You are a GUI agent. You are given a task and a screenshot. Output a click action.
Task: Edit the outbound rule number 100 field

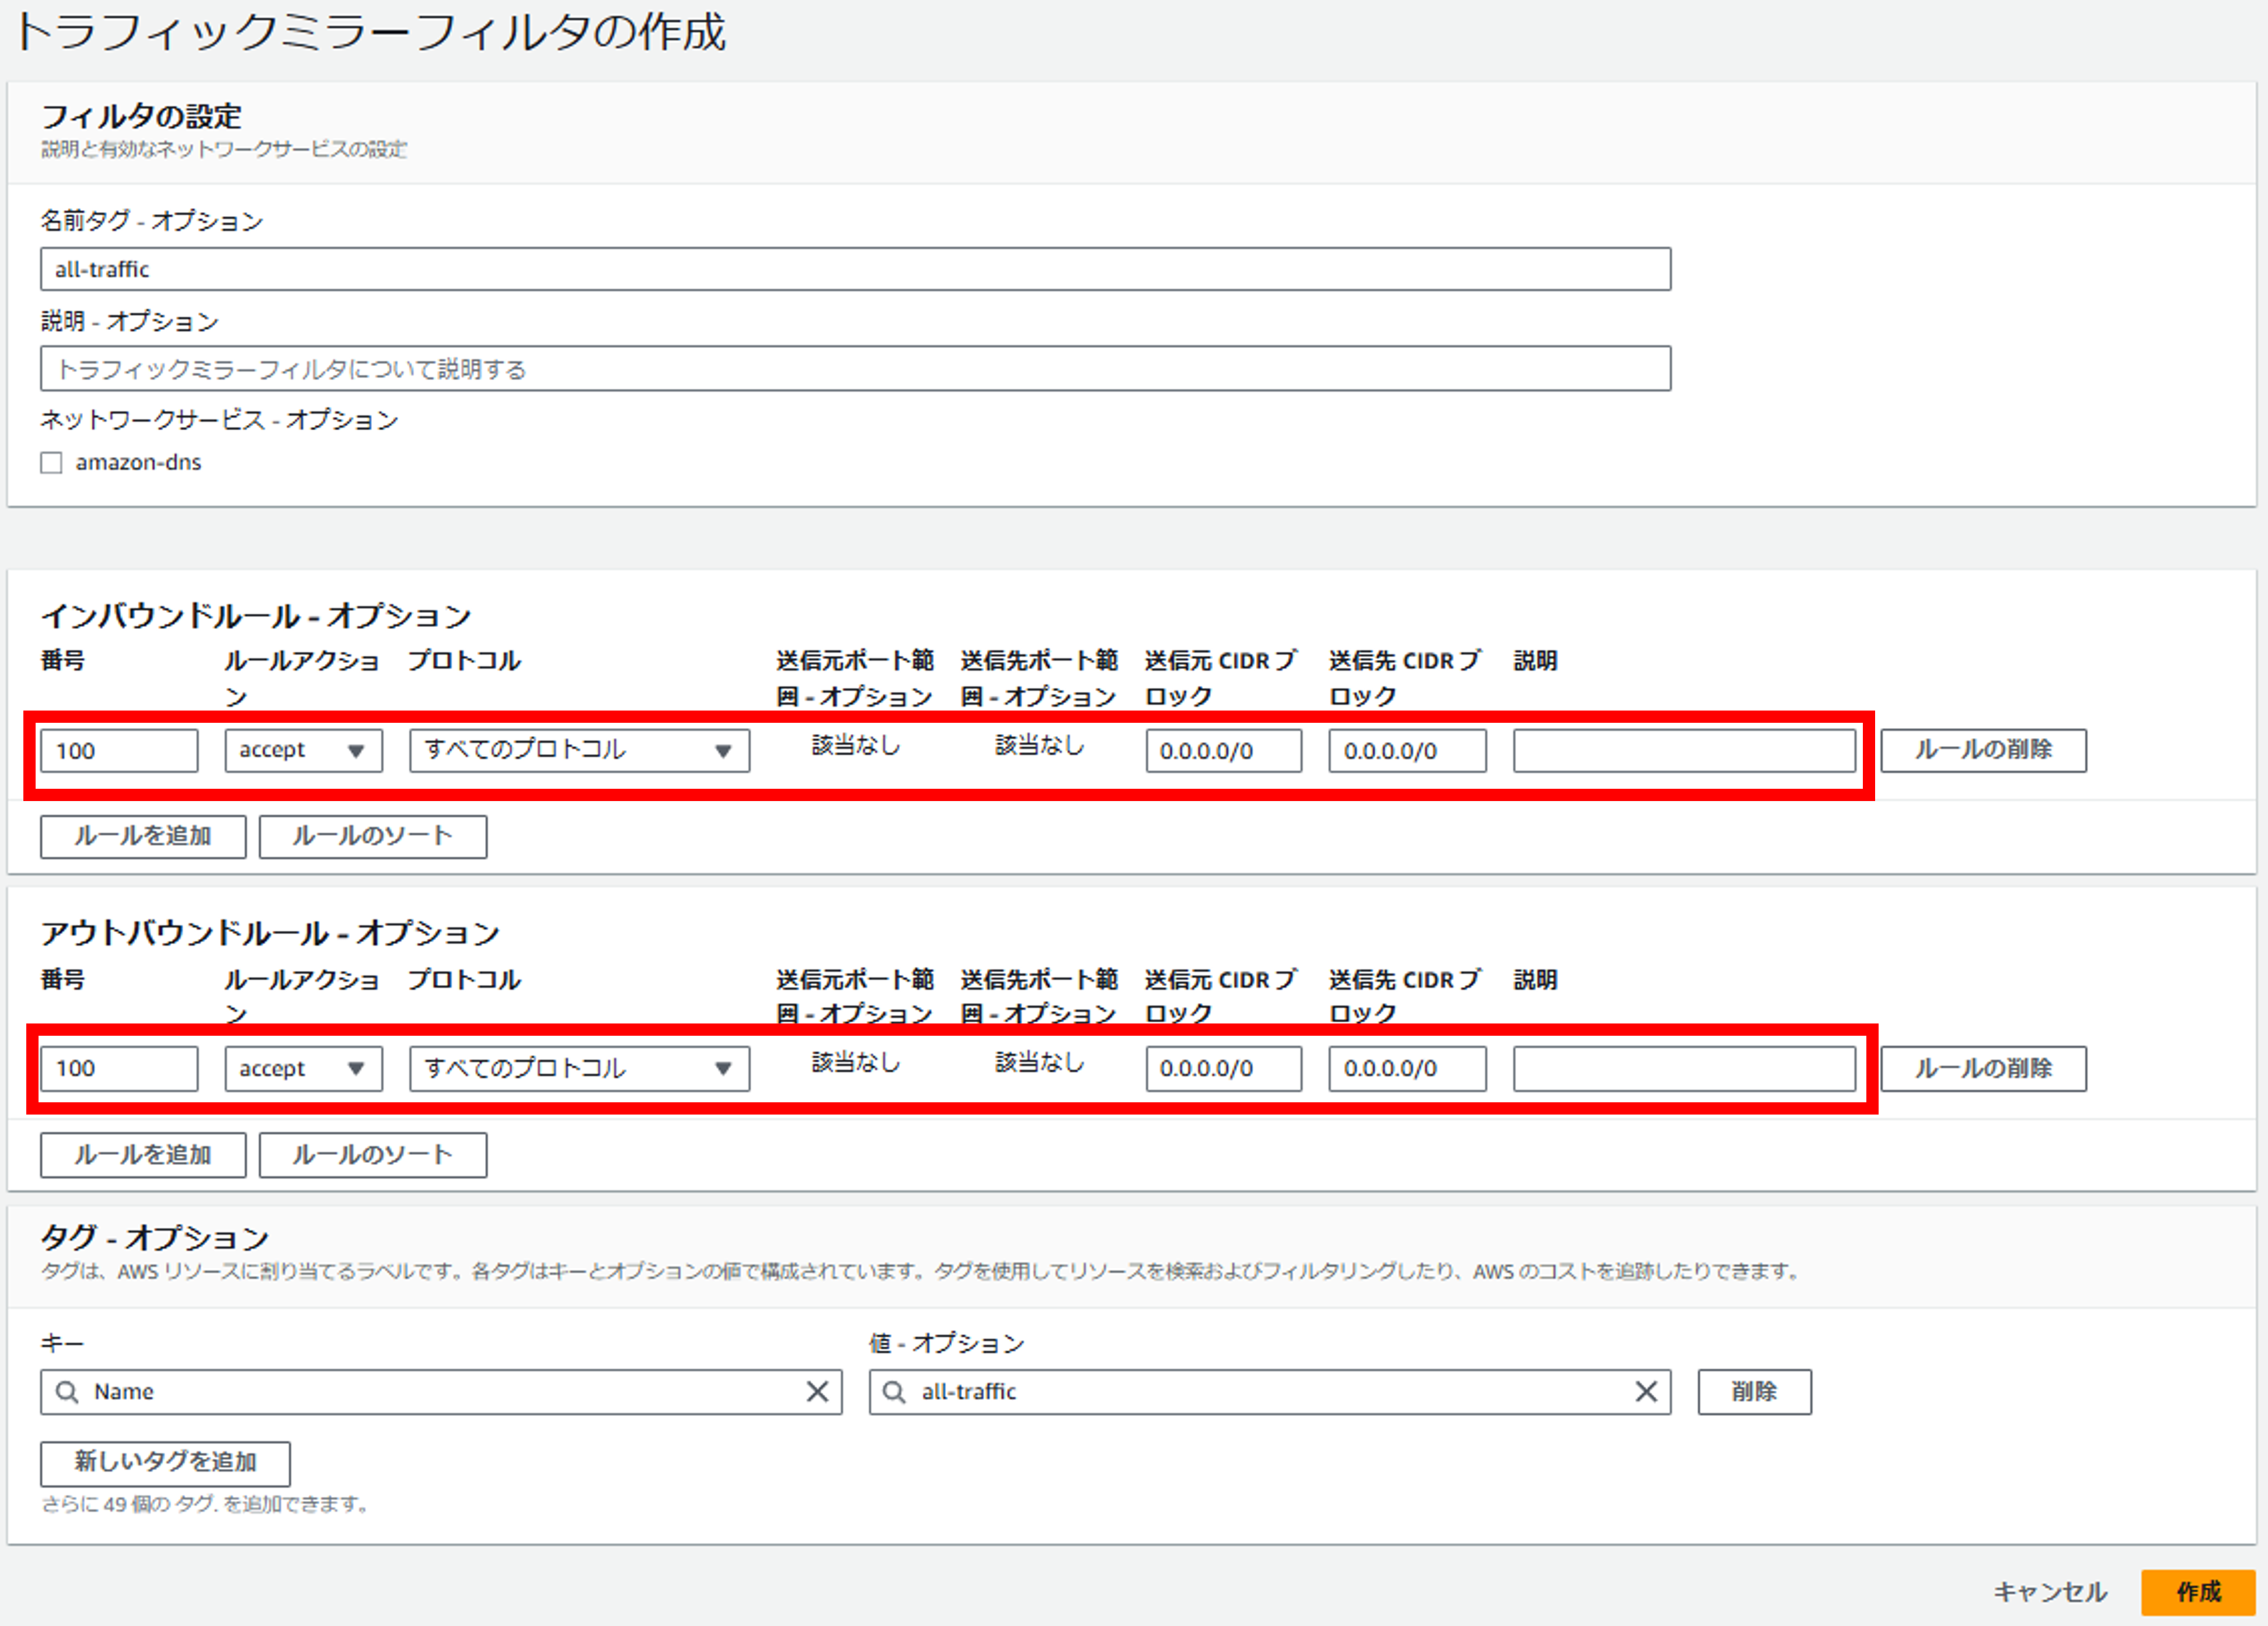(119, 1068)
